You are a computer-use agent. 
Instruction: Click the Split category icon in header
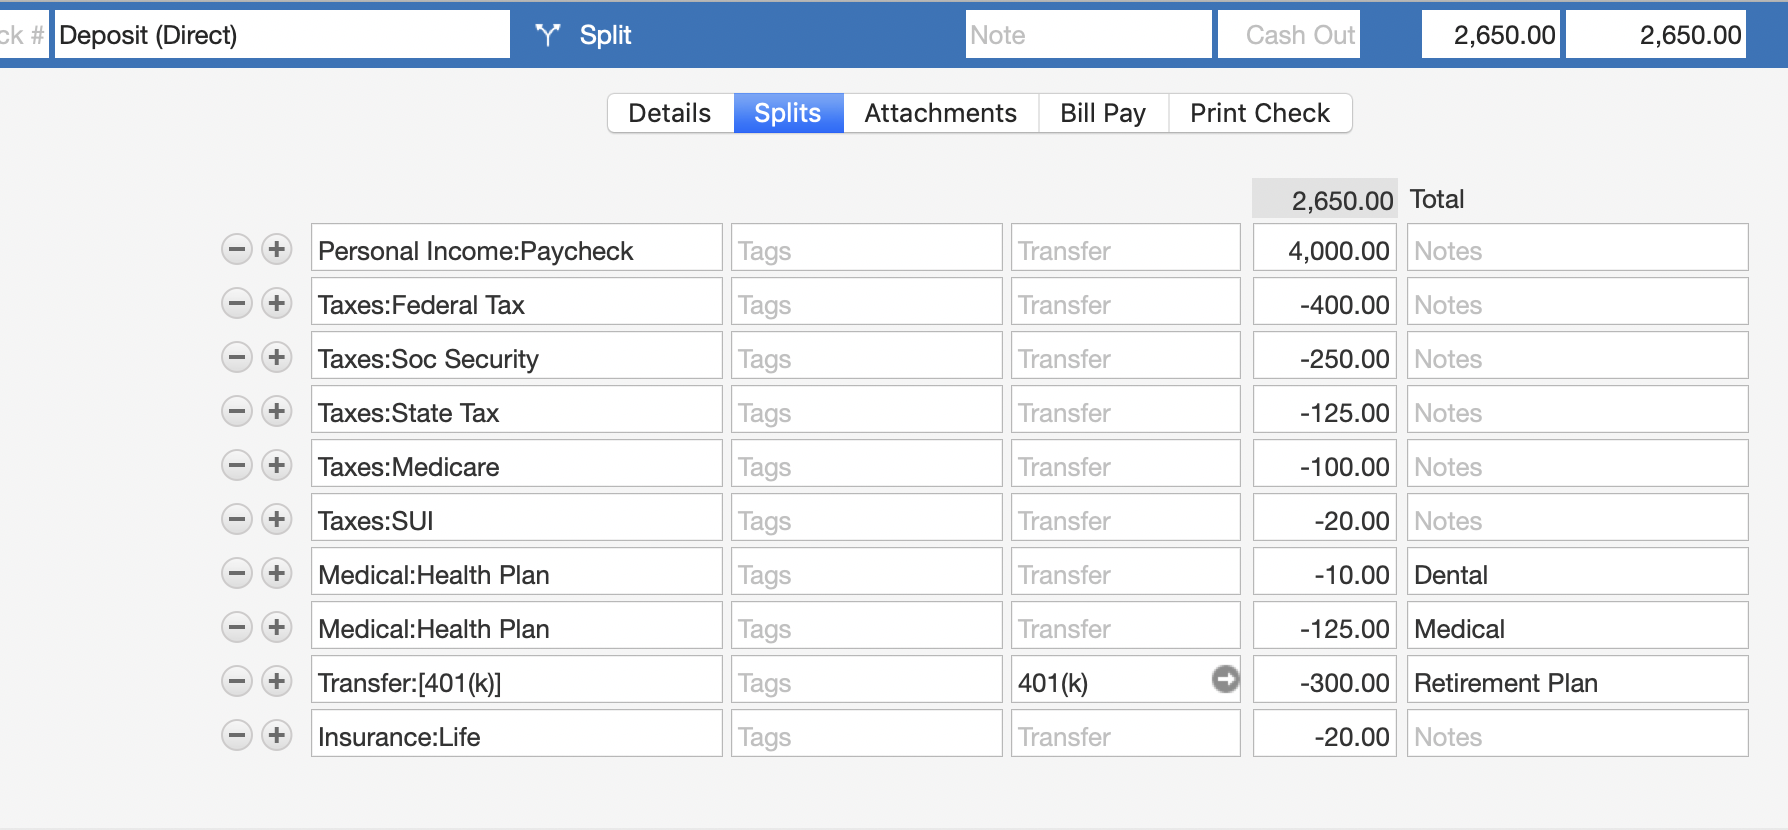[x=547, y=35]
